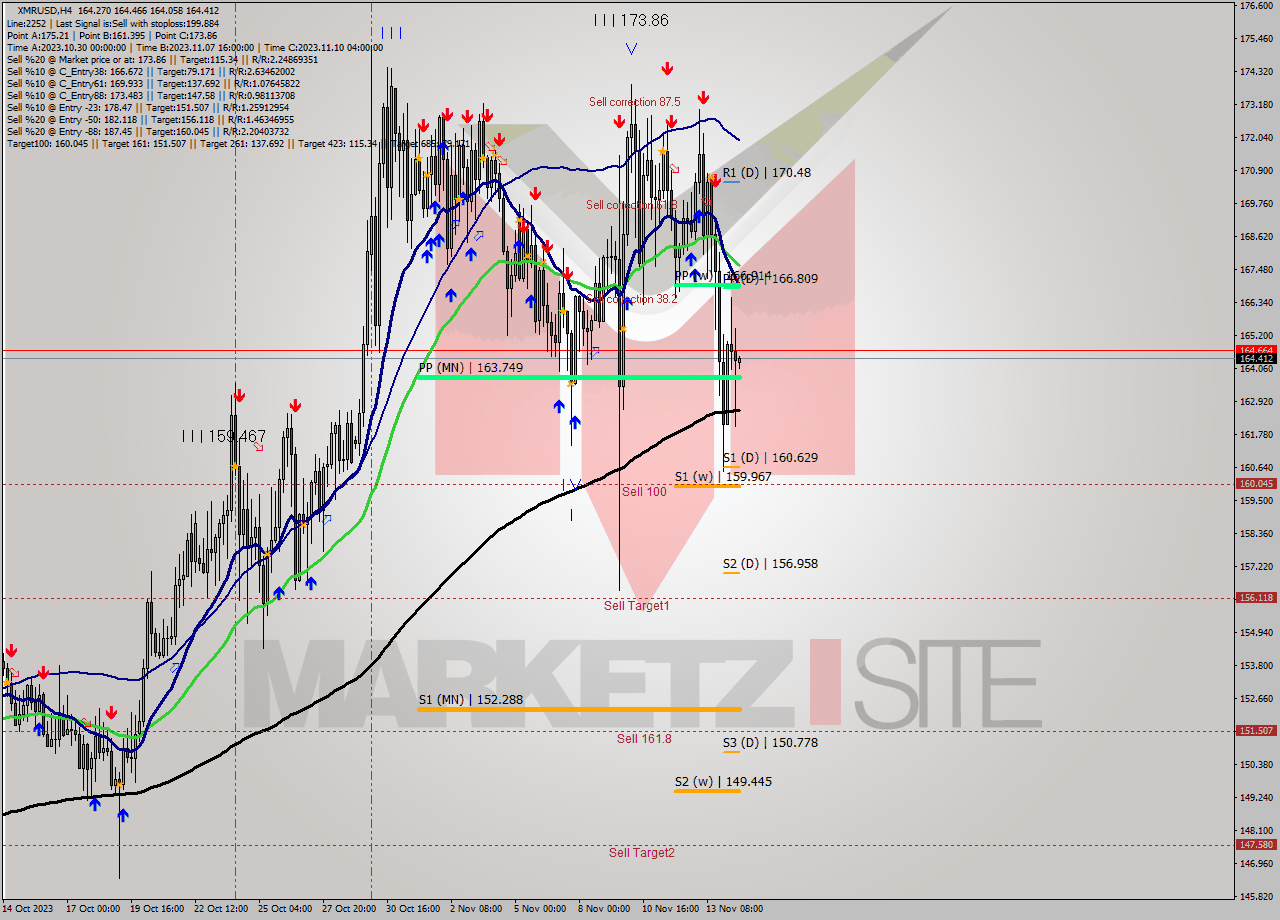Click the 154.94 price axis value
The width and height of the screenshot is (1280, 920).
tap(1256, 633)
